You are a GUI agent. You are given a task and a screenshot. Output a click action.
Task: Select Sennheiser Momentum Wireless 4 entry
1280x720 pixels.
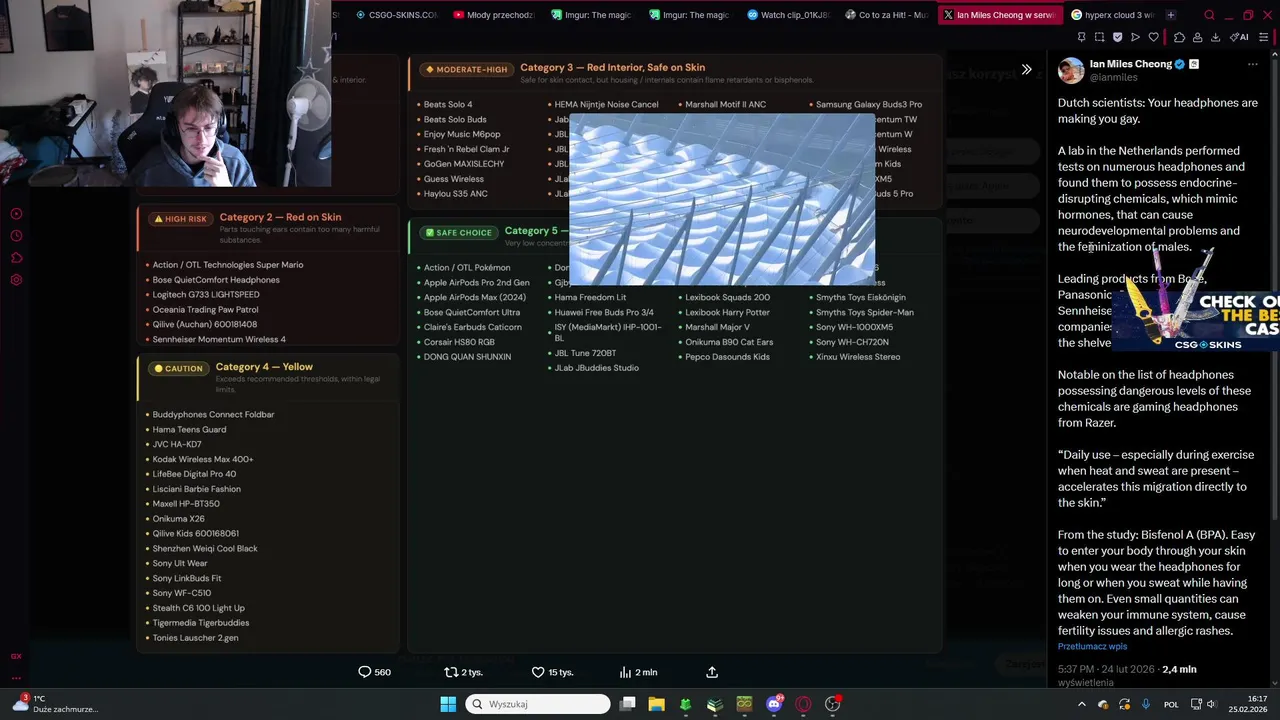219,340
